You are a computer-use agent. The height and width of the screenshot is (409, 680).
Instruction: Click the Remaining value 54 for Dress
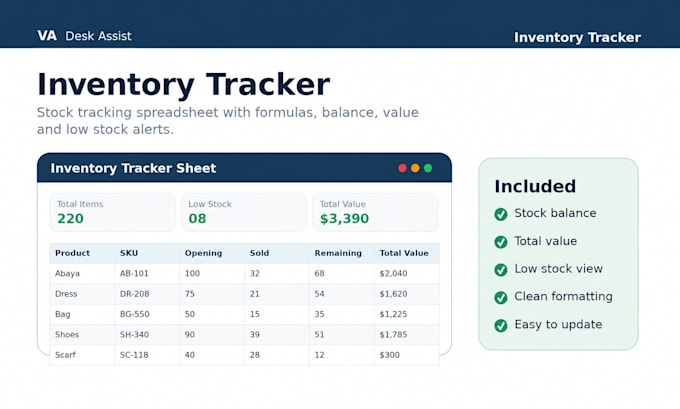pos(319,294)
